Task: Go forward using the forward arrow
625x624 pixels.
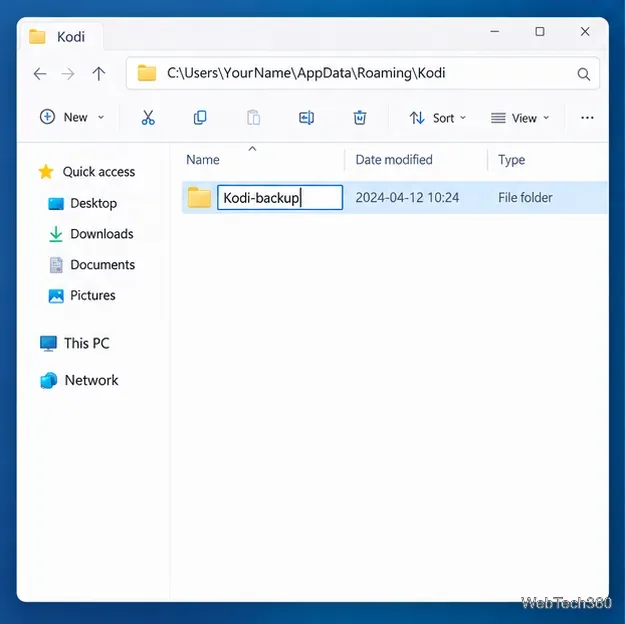Action: coord(68,74)
